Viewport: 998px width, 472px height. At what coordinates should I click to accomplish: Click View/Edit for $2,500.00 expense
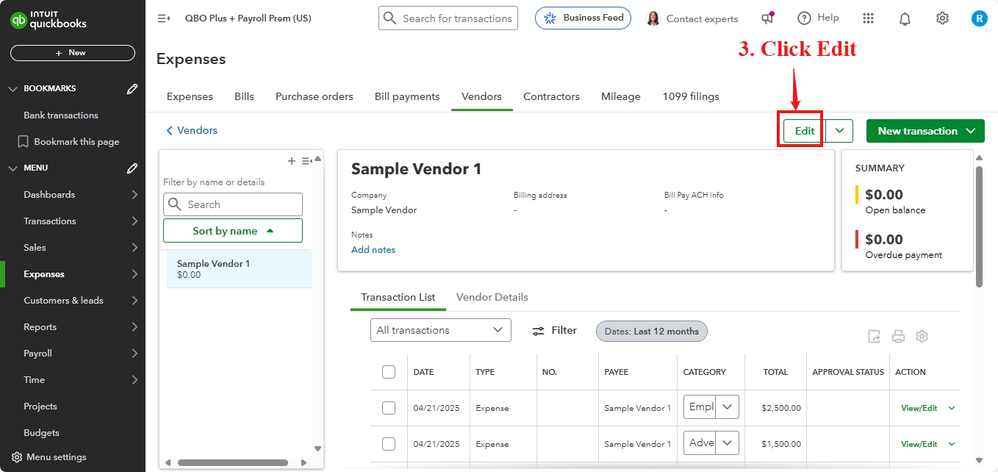pyautogui.click(x=919, y=408)
